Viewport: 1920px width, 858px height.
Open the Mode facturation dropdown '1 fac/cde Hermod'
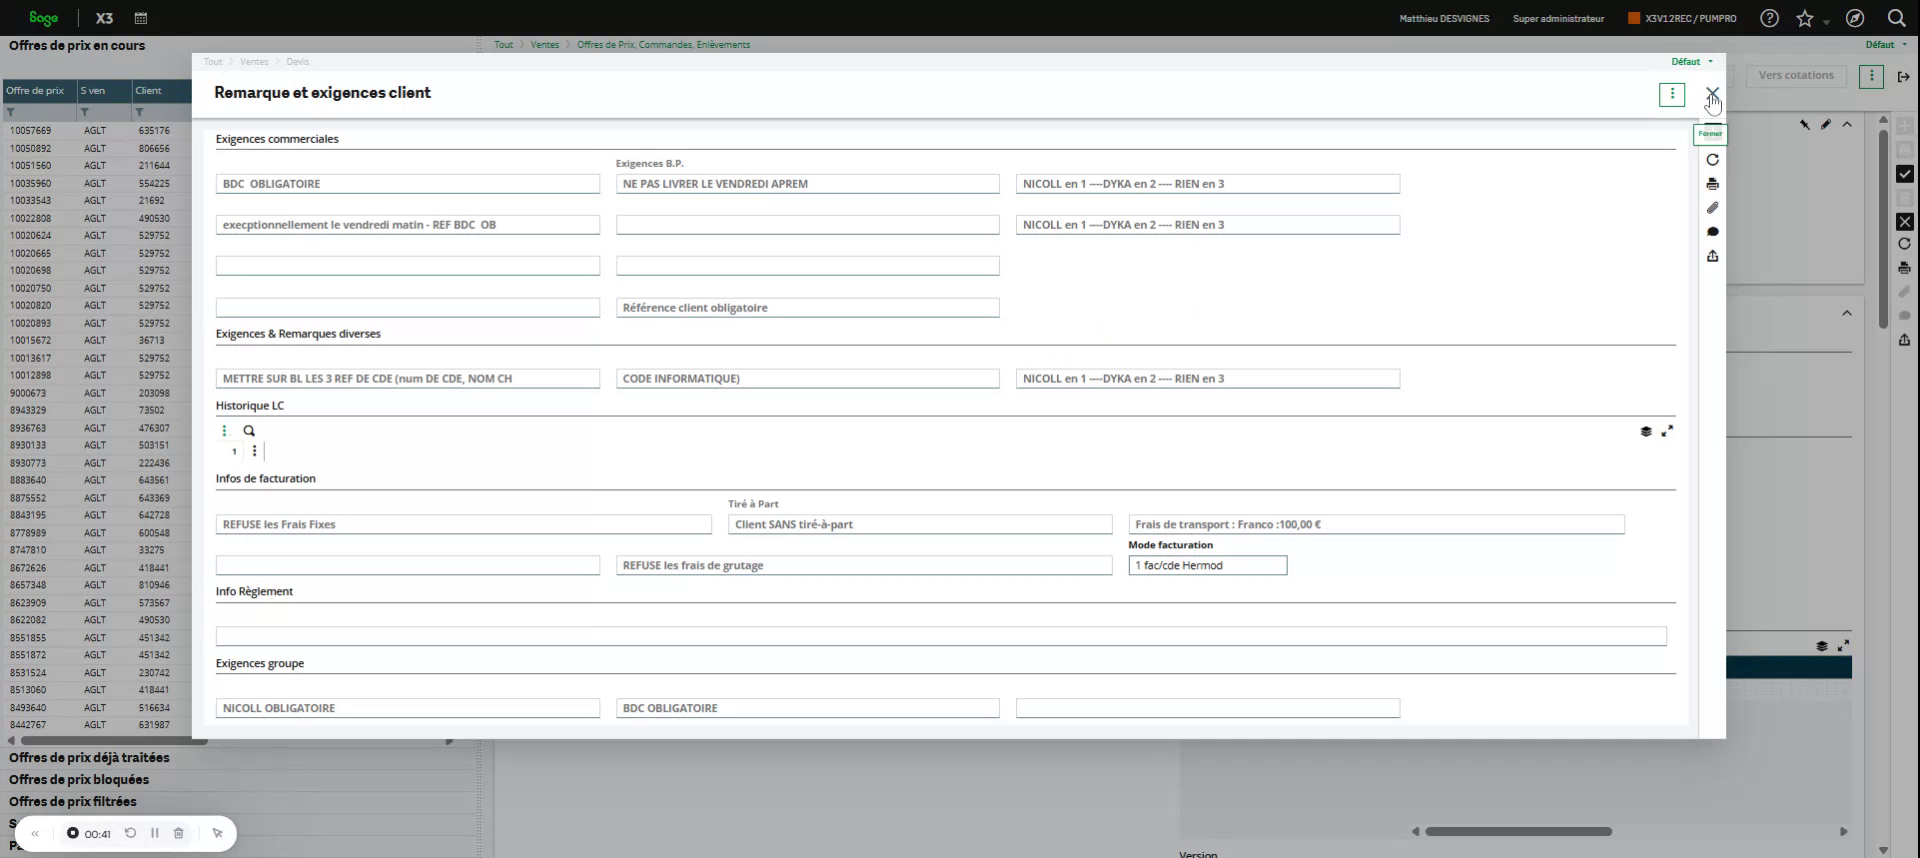click(1207, 566)
